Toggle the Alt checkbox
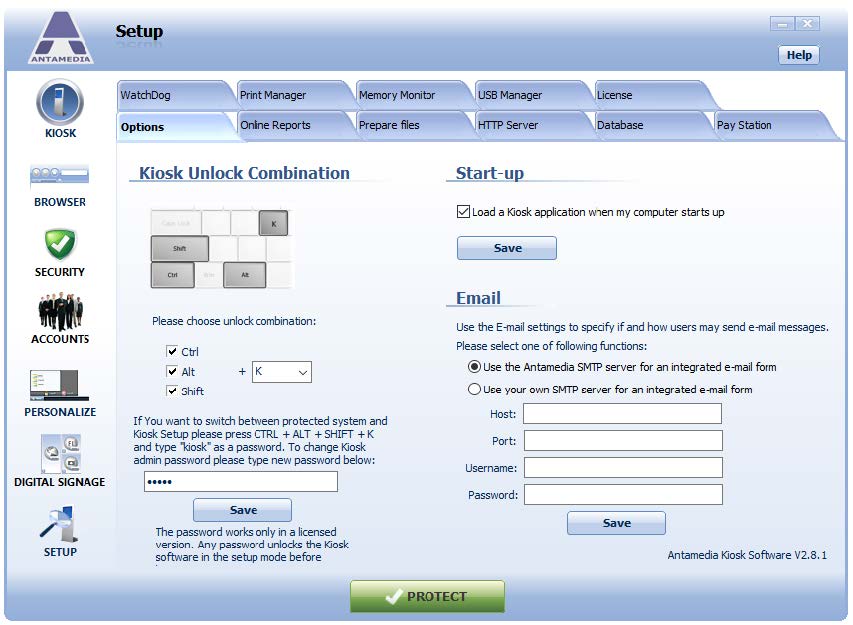 coord(172,372)
